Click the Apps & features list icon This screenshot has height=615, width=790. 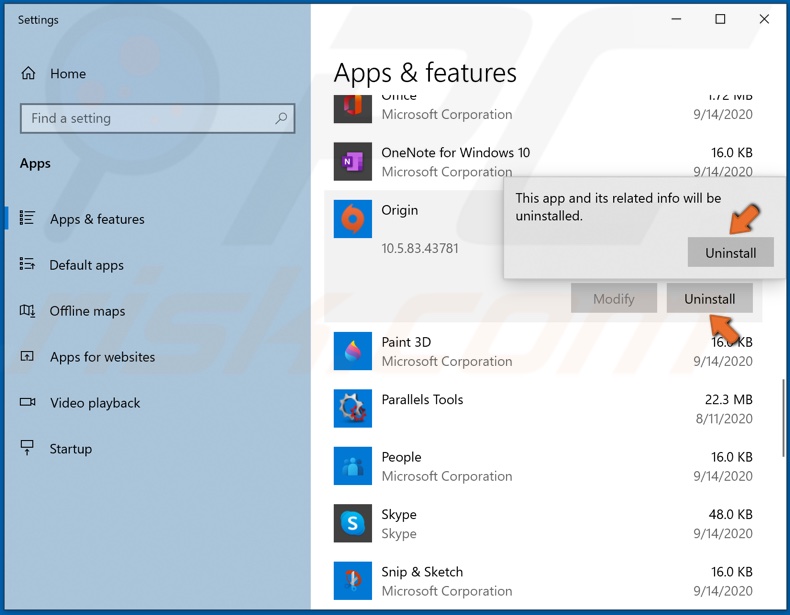tap(27, 218)
